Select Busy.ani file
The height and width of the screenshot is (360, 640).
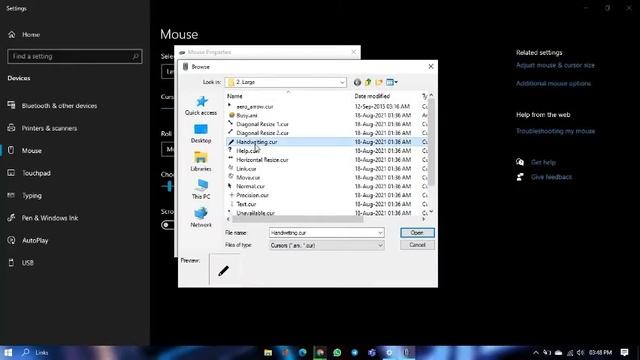(247, 116)
